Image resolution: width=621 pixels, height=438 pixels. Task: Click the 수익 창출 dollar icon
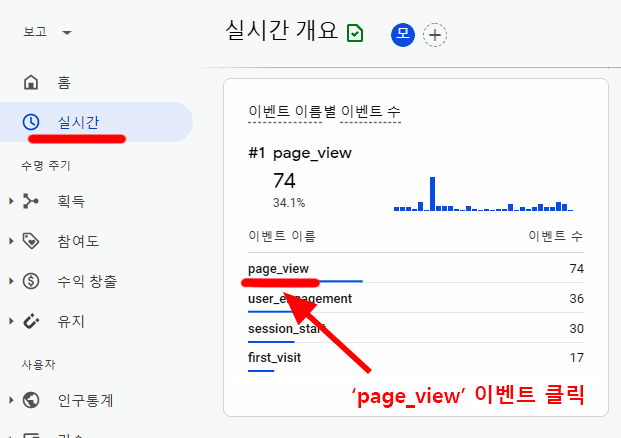pos(31,281)
